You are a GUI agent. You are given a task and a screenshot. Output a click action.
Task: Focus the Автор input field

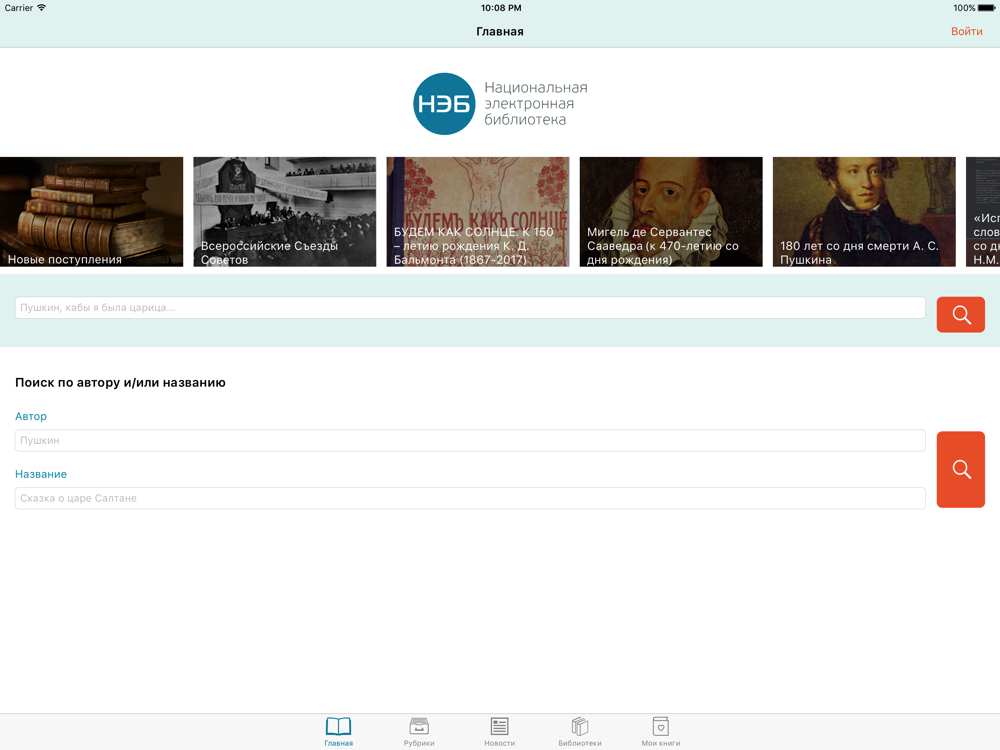tap(470, 440)
